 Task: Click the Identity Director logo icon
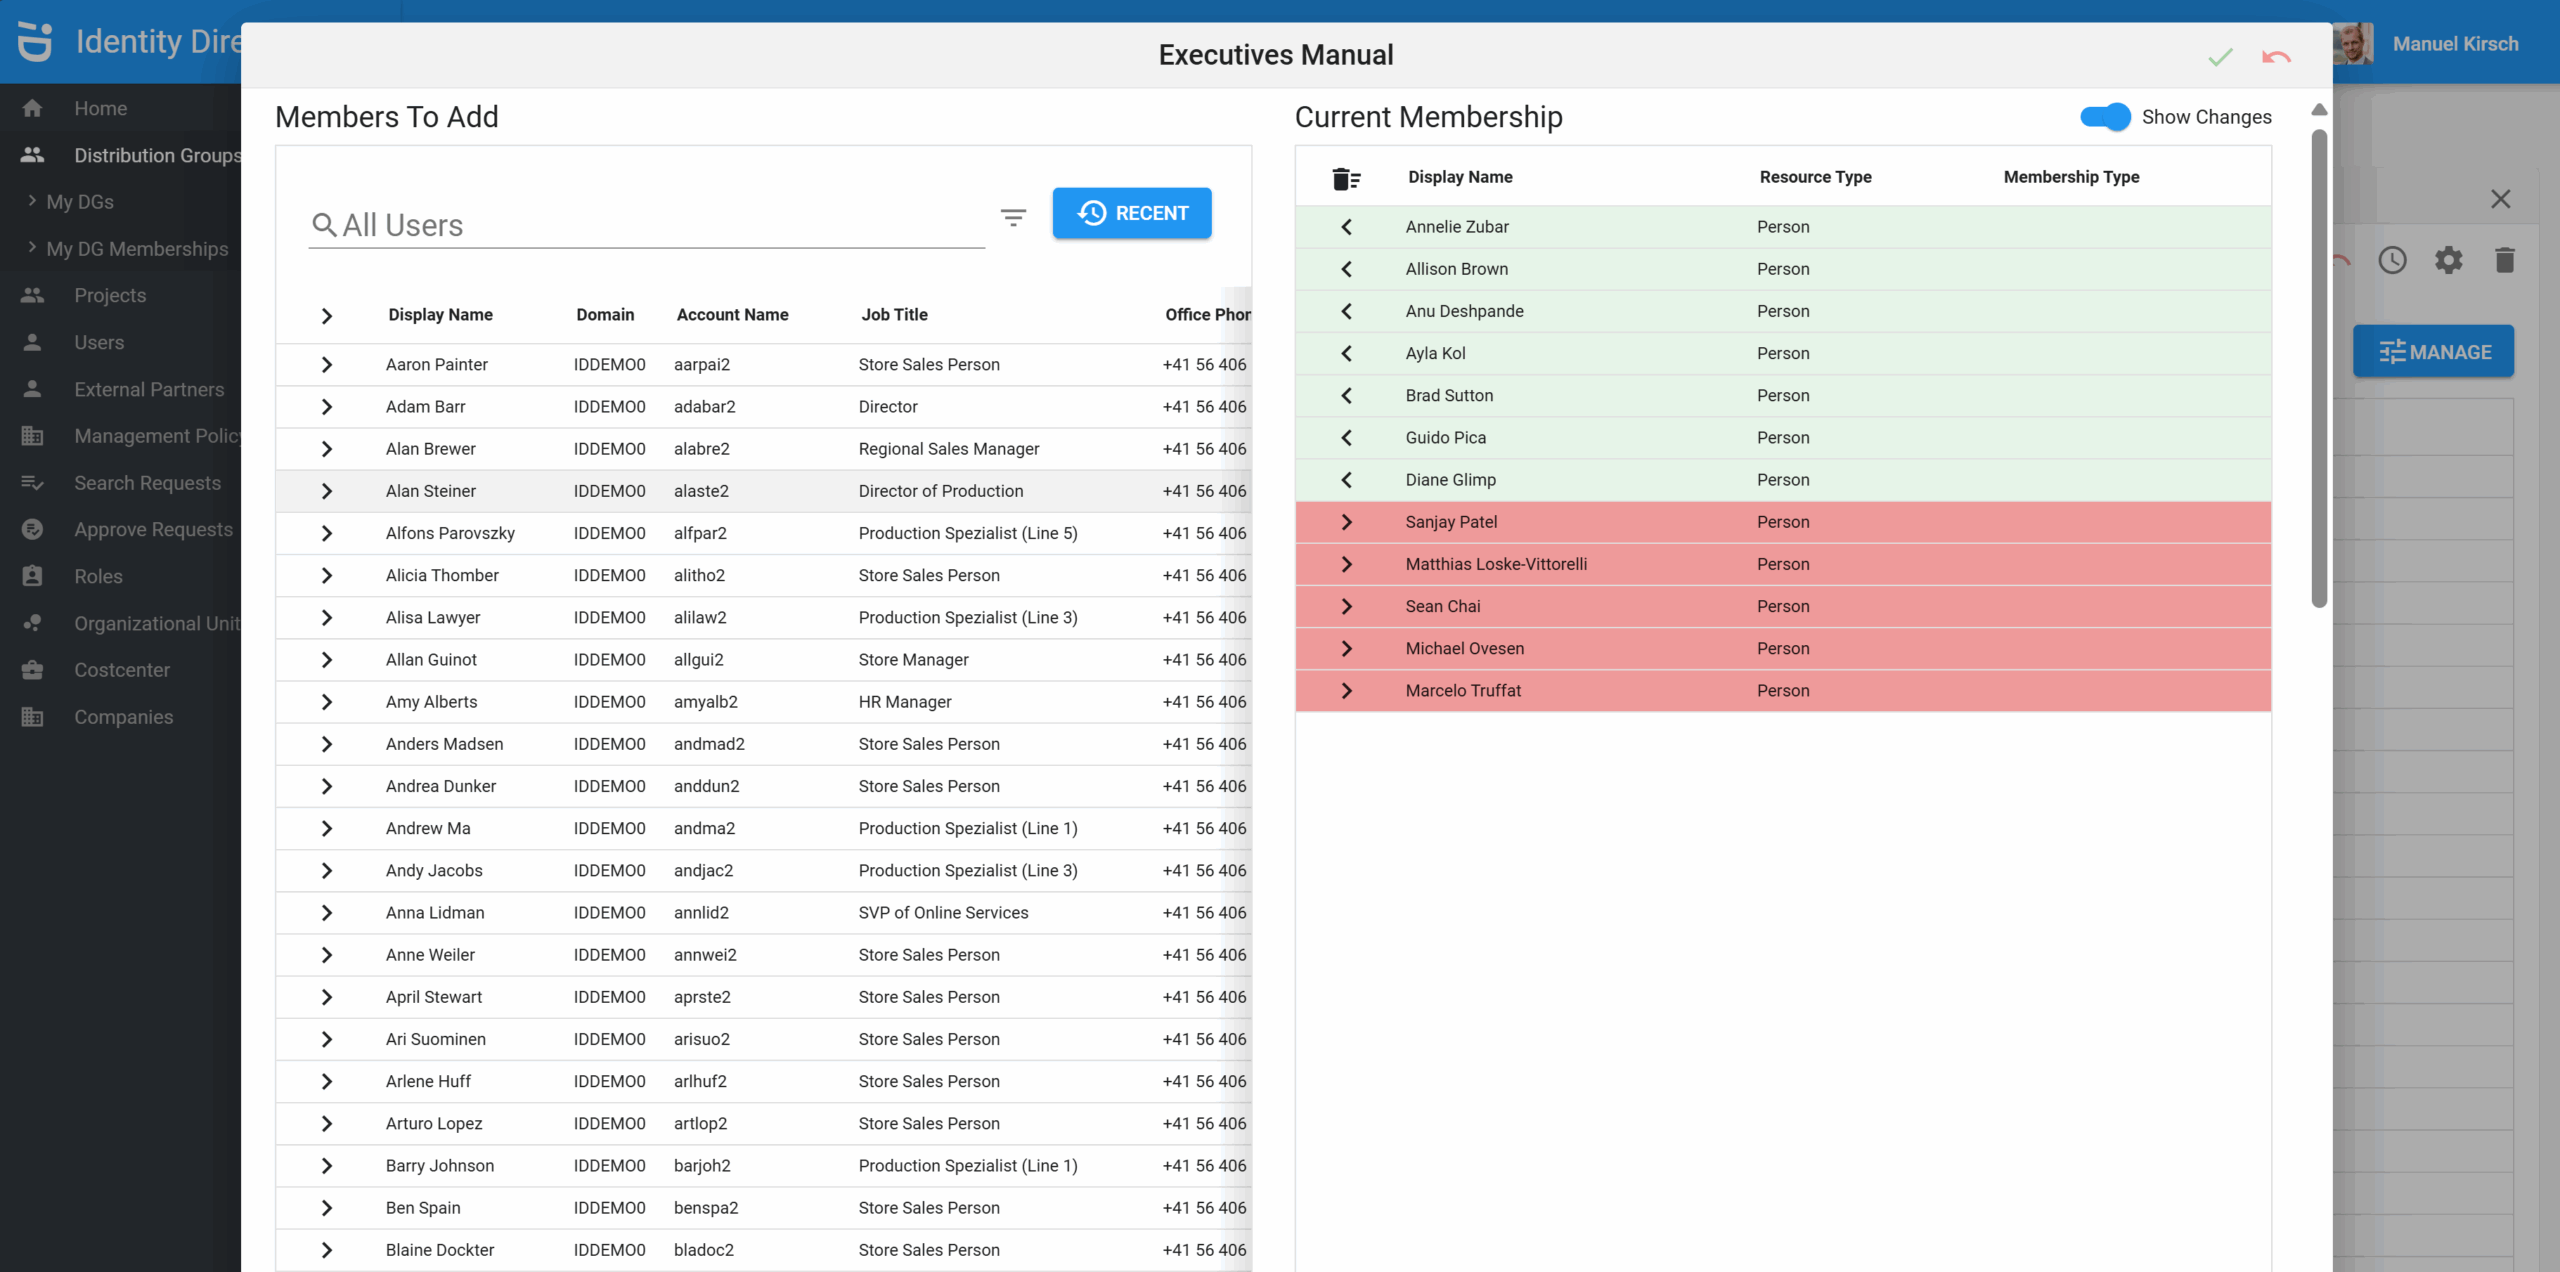[35, 42]
